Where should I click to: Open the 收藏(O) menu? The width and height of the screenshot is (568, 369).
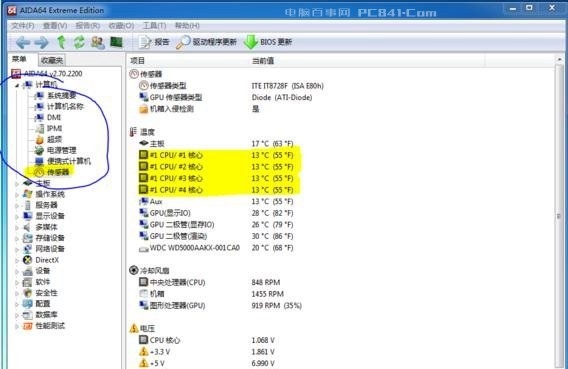pyautogui.click(x=121, y=26)
